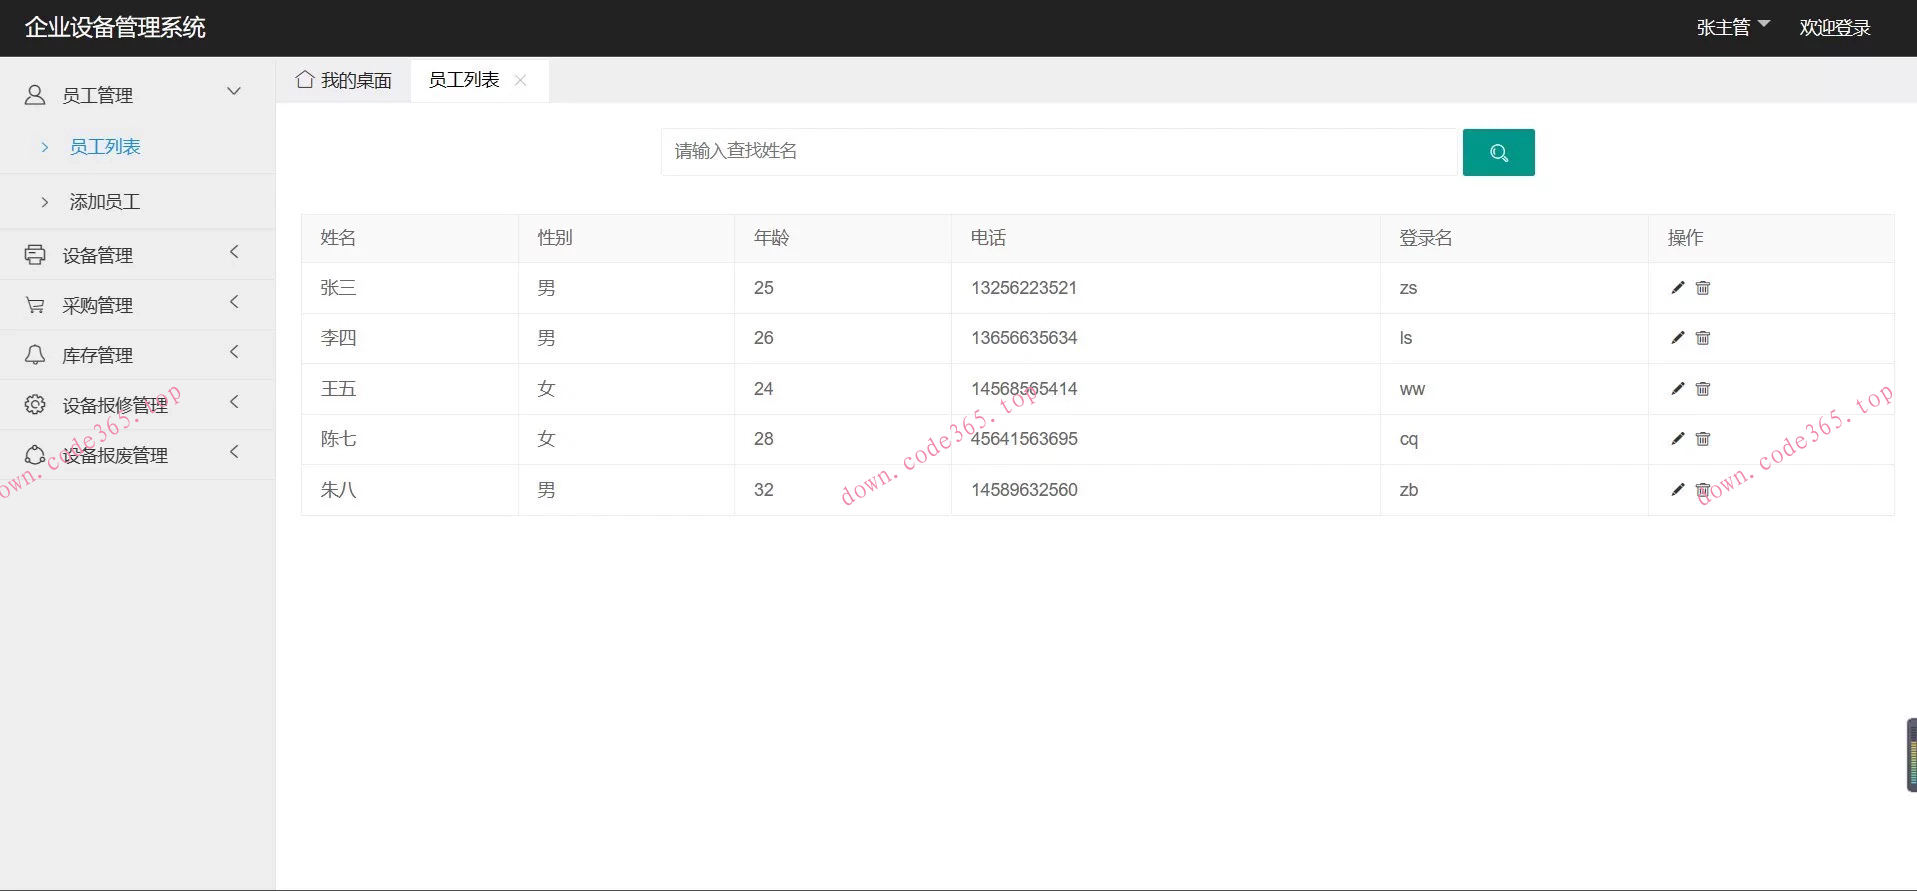Click the edit pencil icon for 张三
The image size is (1917, 891).
pyautogui.click(x=1677, y=288)
